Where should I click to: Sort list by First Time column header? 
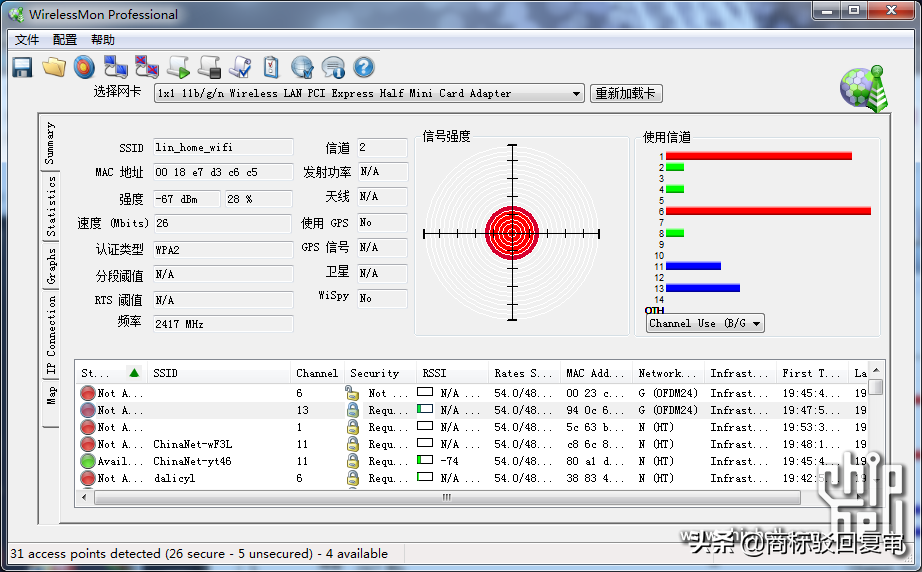(811, 373)
